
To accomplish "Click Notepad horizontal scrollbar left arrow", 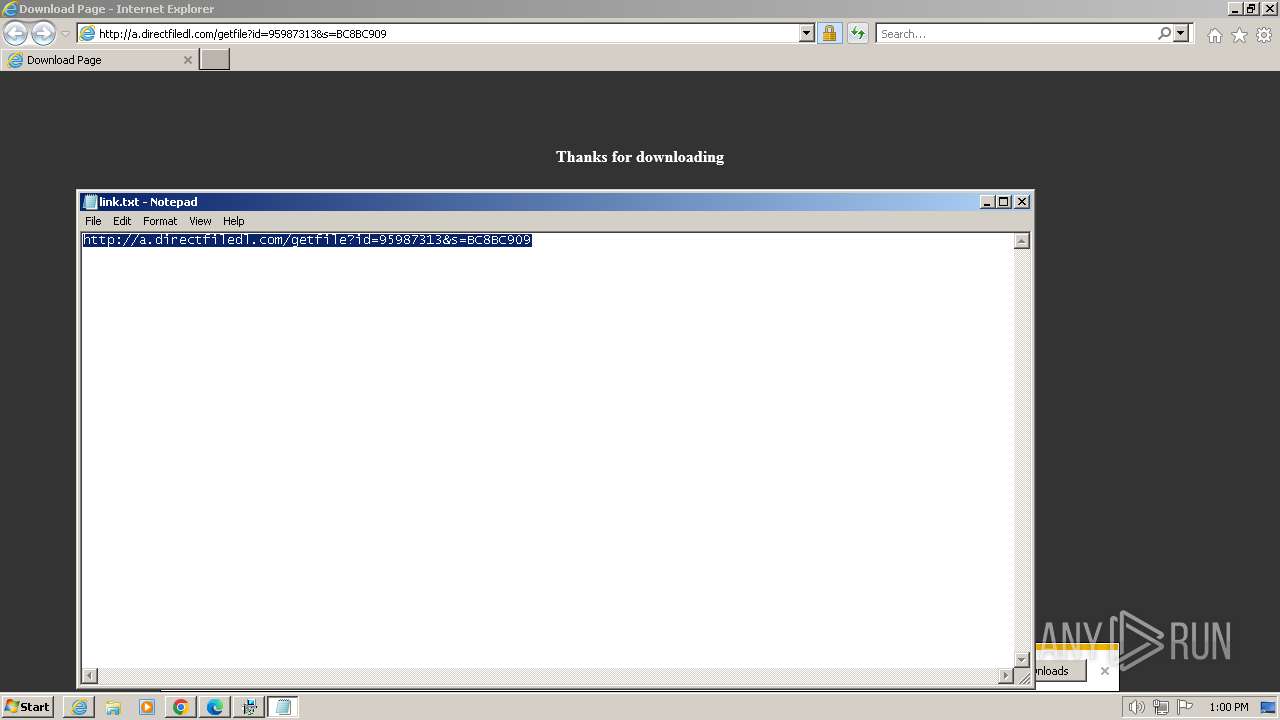I will (90, 676).
